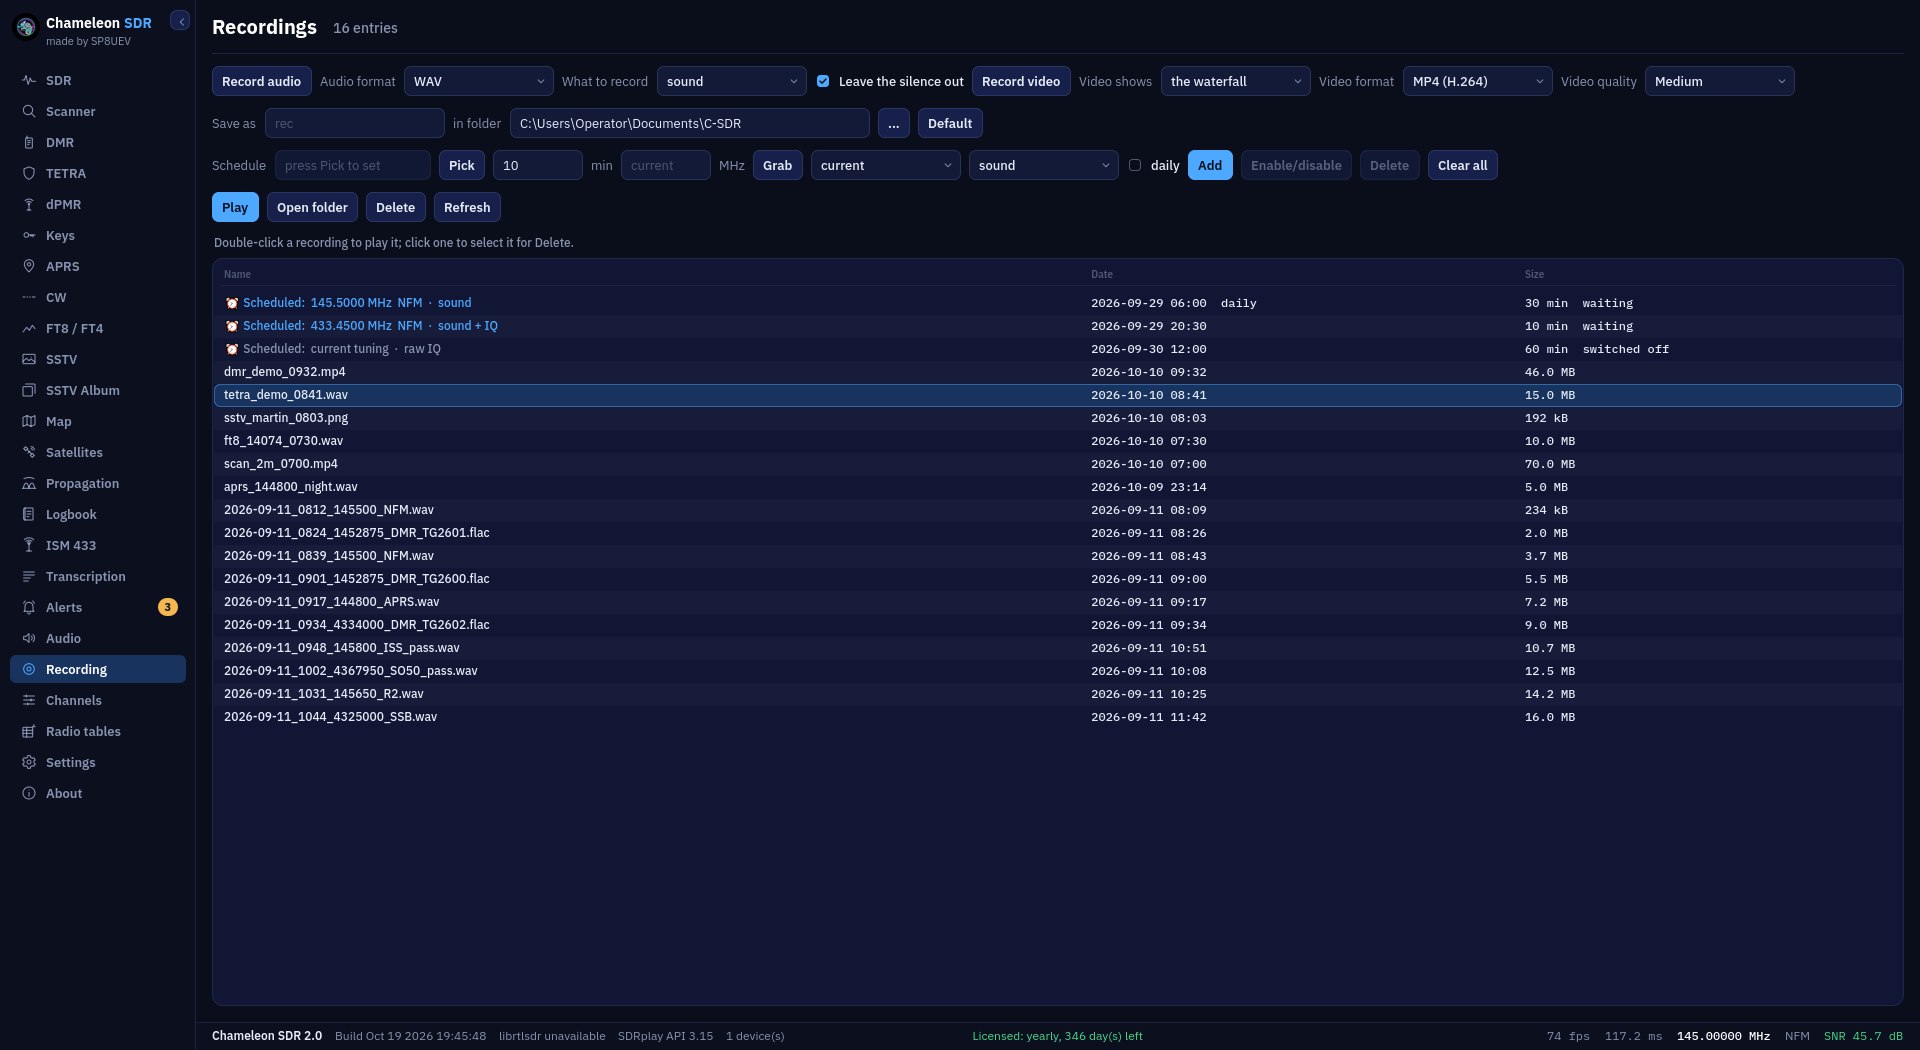This screenshot has width=1920, height=1050.
Task: Open the Video quality Medium dropdown
Action: [x=1719, y=81]
